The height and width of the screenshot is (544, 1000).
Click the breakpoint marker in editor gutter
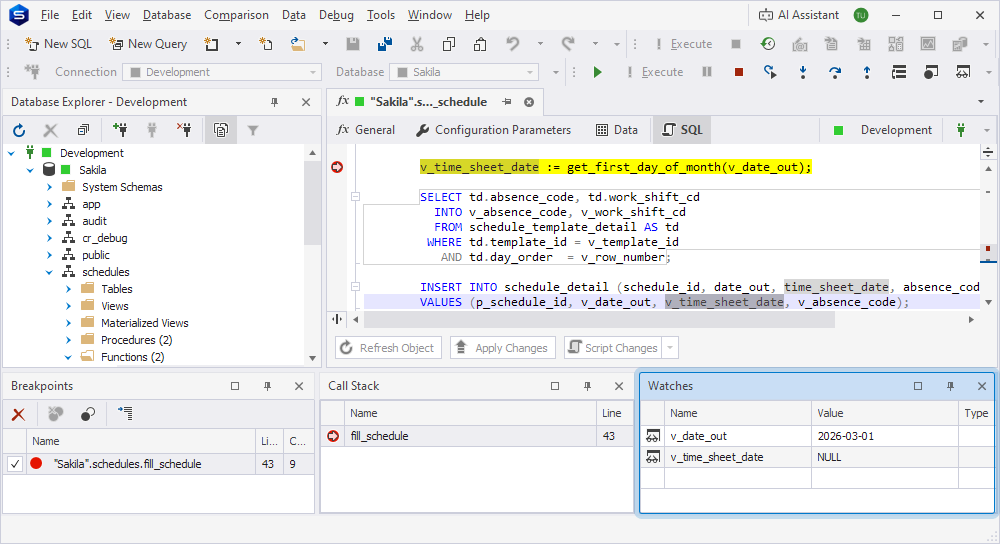[x=337, y=167]
